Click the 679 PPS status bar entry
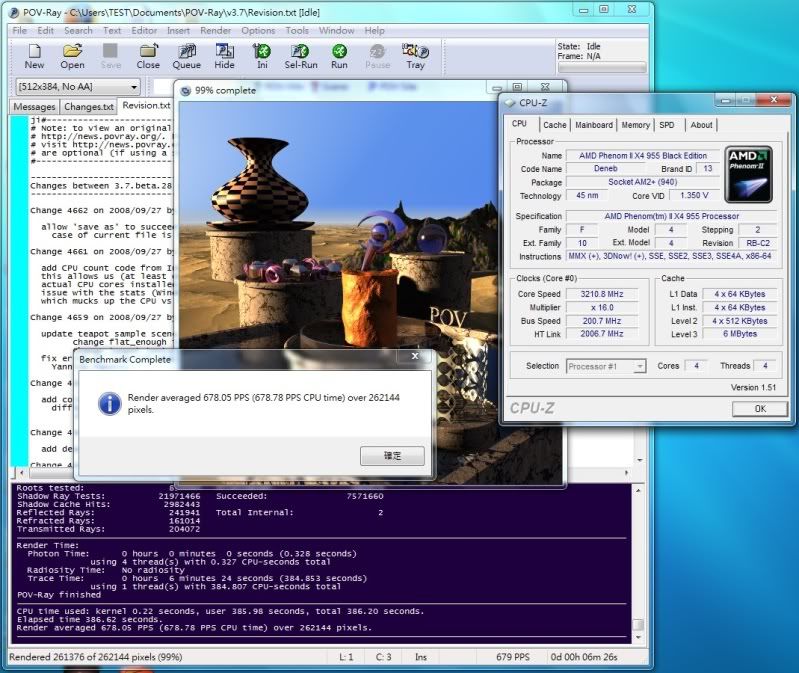Viewport: 799px width, 673px height. [513, 657]
